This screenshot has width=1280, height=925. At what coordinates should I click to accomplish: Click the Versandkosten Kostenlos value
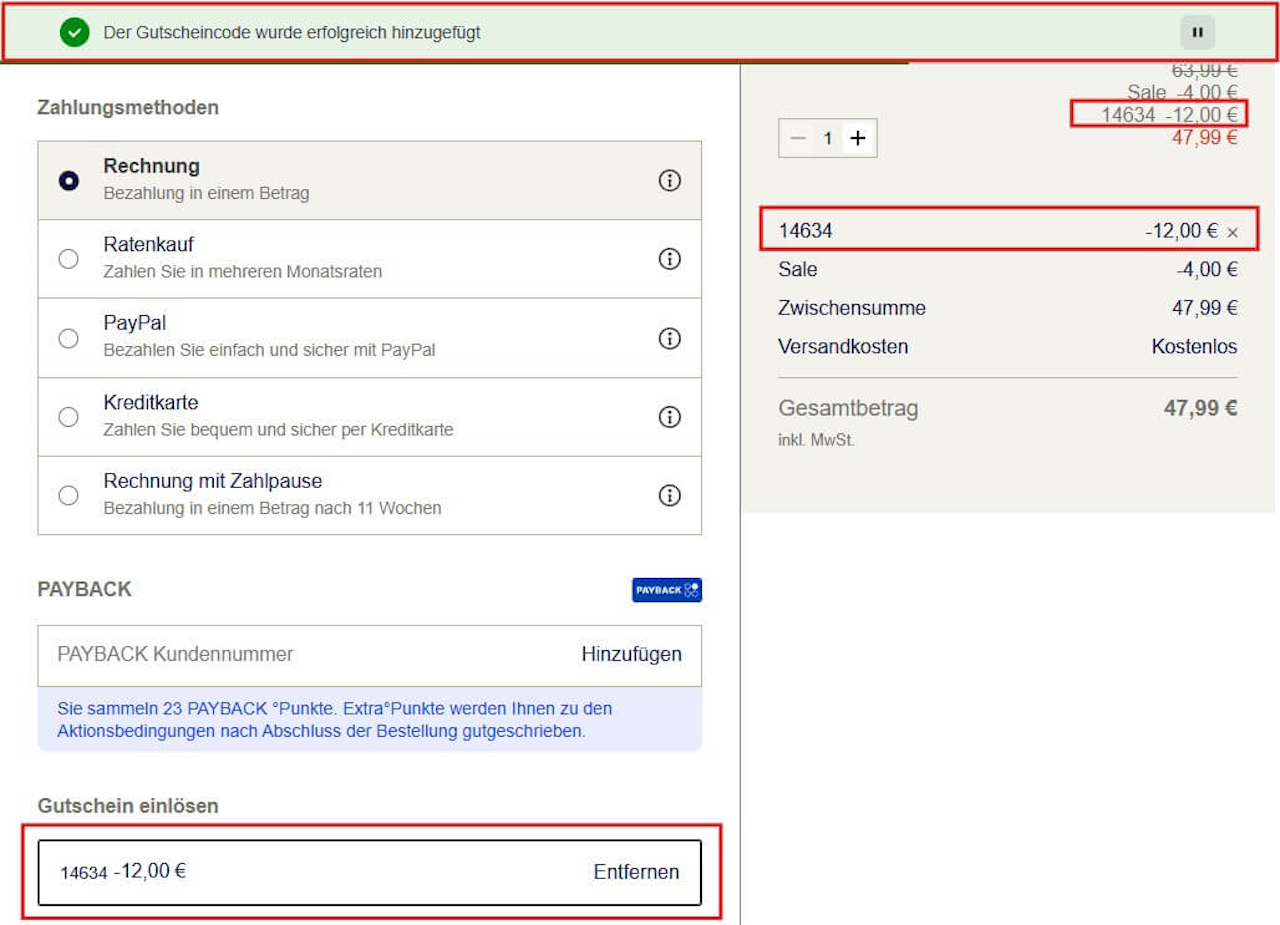[1194, 347]
